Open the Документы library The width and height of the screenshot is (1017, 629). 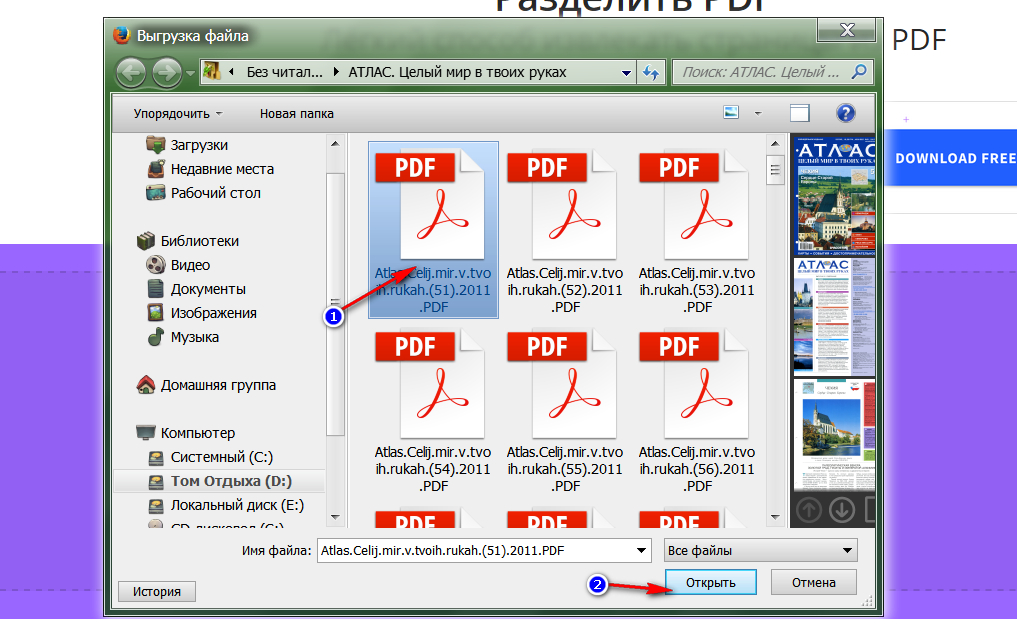(x=196, y=289)
